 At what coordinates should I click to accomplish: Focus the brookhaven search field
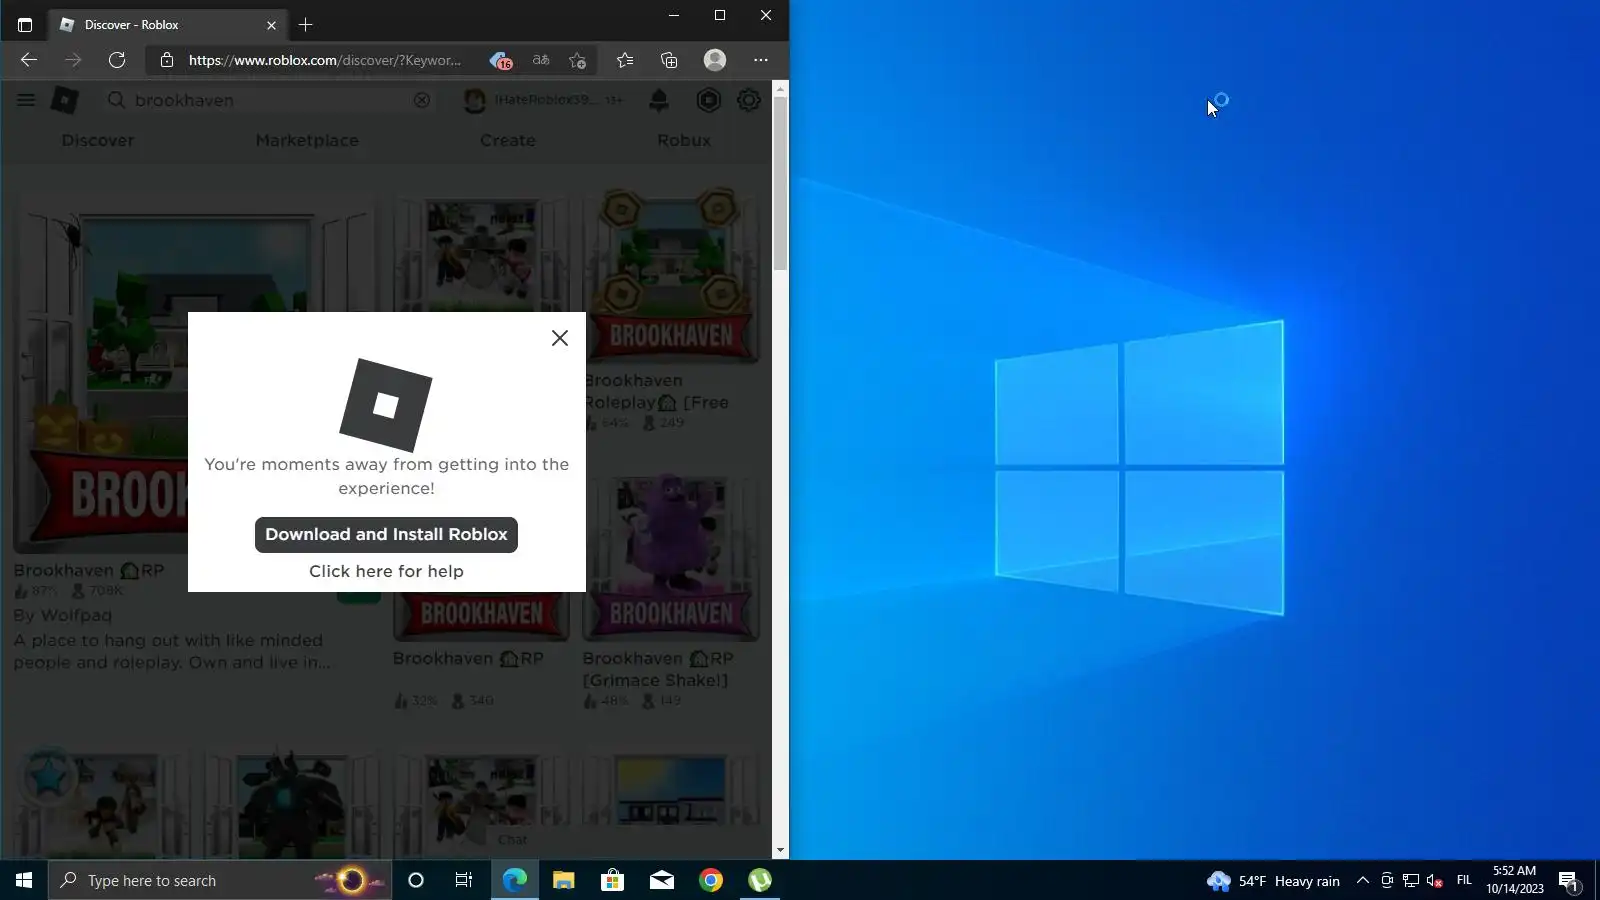click(270, 100)
